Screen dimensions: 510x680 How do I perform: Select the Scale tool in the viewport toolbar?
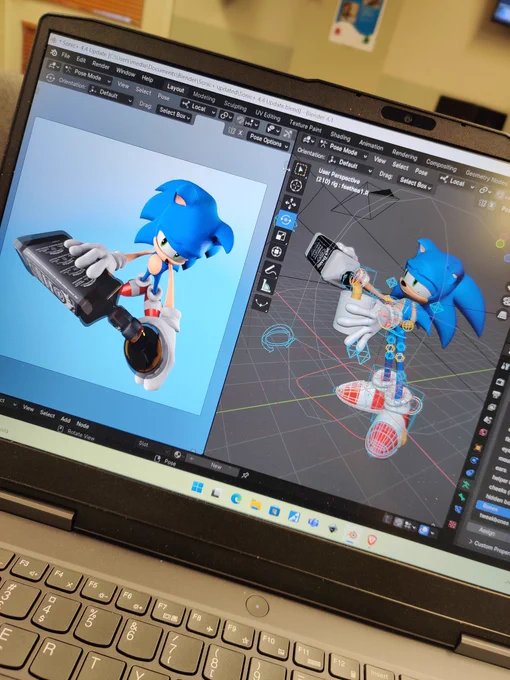pyautogui.click(x=281, y=236)
